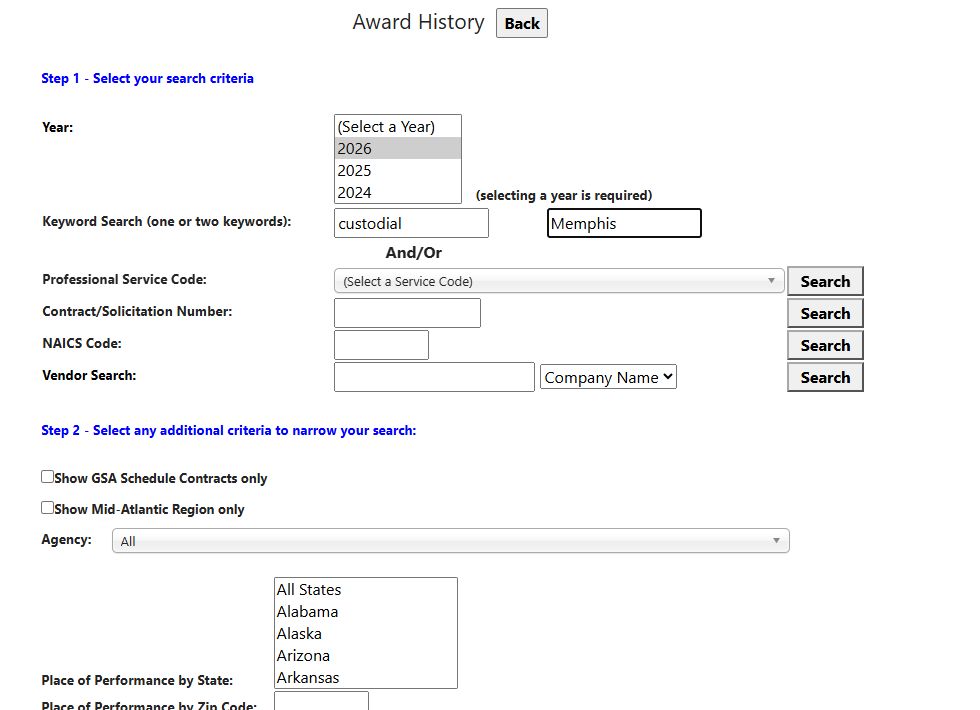980x710 pixels.
Task: Click the Back button beside Award History
Action: click(x=521, y=23)
